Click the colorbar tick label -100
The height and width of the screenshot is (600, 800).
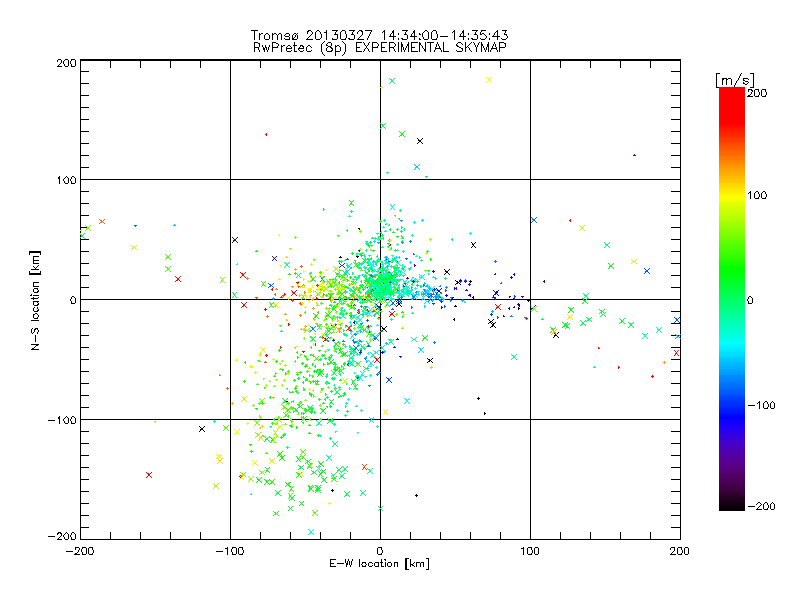pos(761,405)
